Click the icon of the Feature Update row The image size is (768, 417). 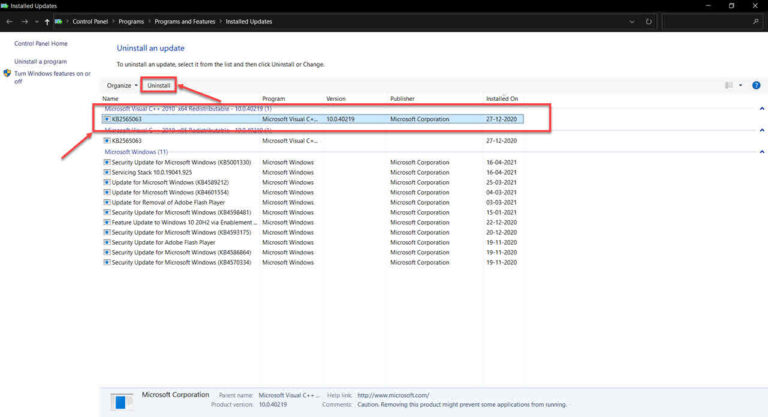point(107,222)
